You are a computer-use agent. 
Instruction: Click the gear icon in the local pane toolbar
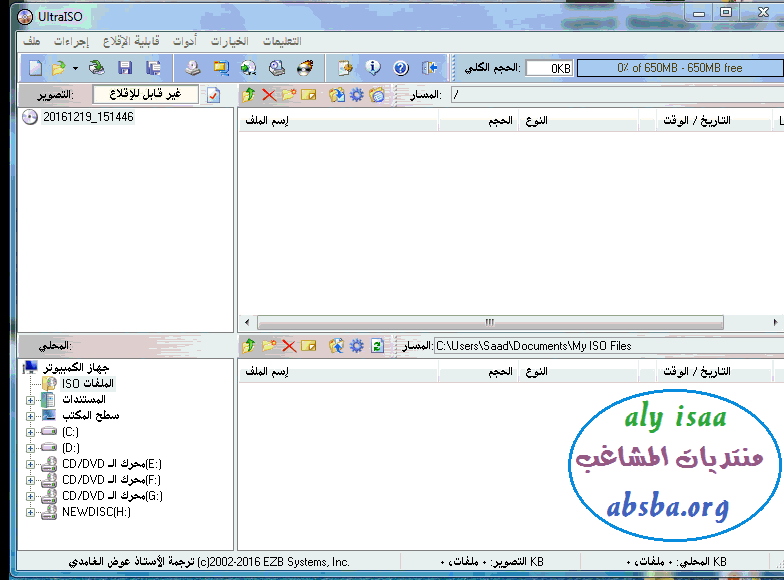356,346
